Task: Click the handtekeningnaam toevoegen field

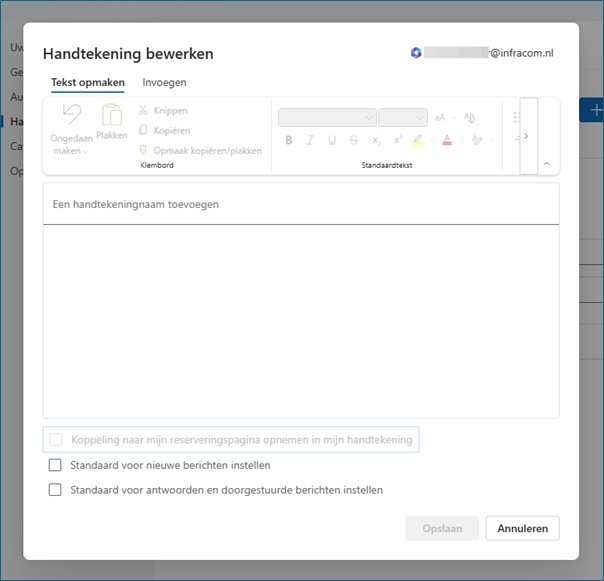Action: pyautogui.click(x=300, y=204)
